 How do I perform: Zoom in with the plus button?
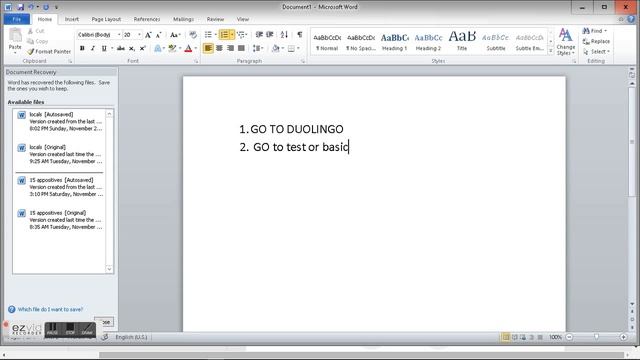point(623,337)
